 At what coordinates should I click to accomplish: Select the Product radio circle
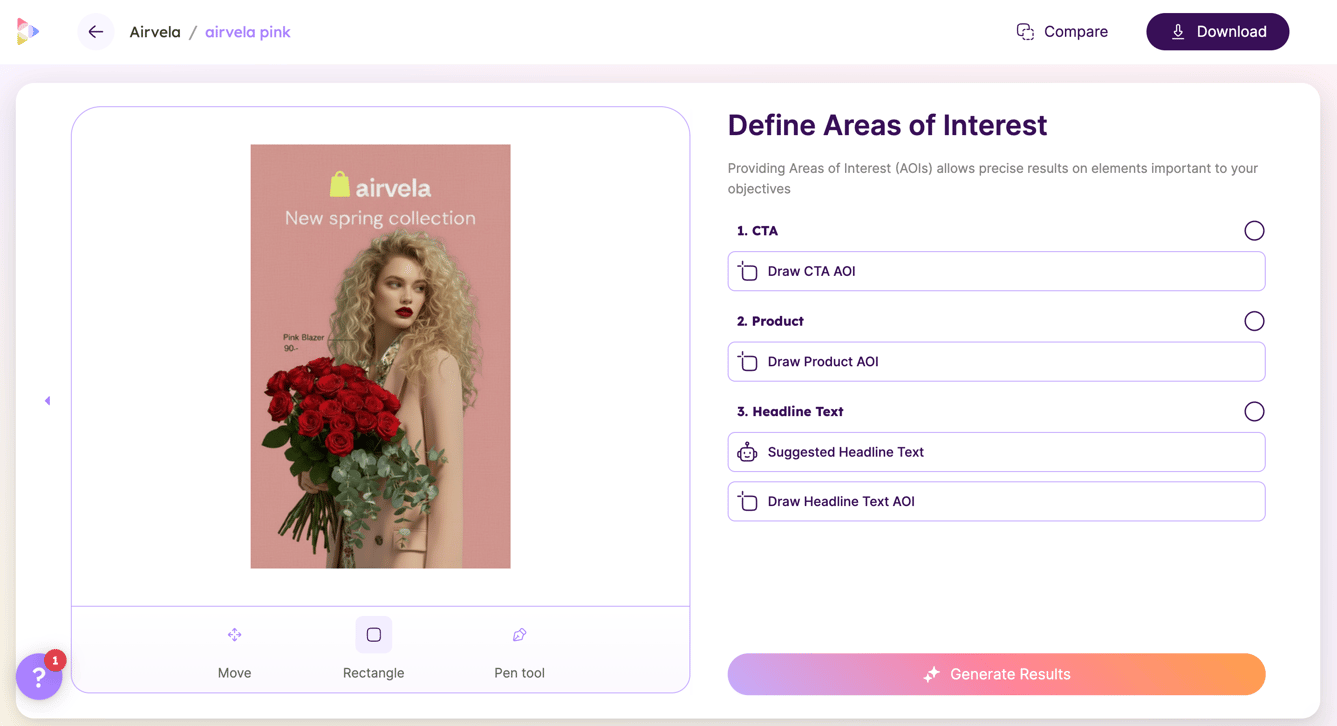click(x=1254, y=321)
